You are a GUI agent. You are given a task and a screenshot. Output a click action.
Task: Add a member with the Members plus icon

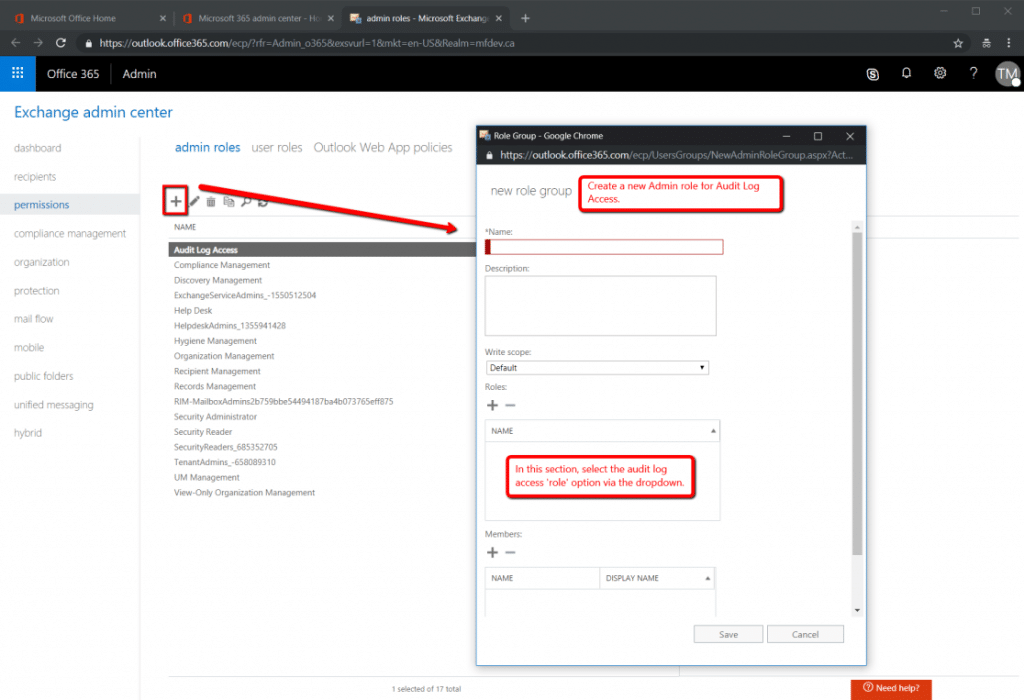pos(492,552)
